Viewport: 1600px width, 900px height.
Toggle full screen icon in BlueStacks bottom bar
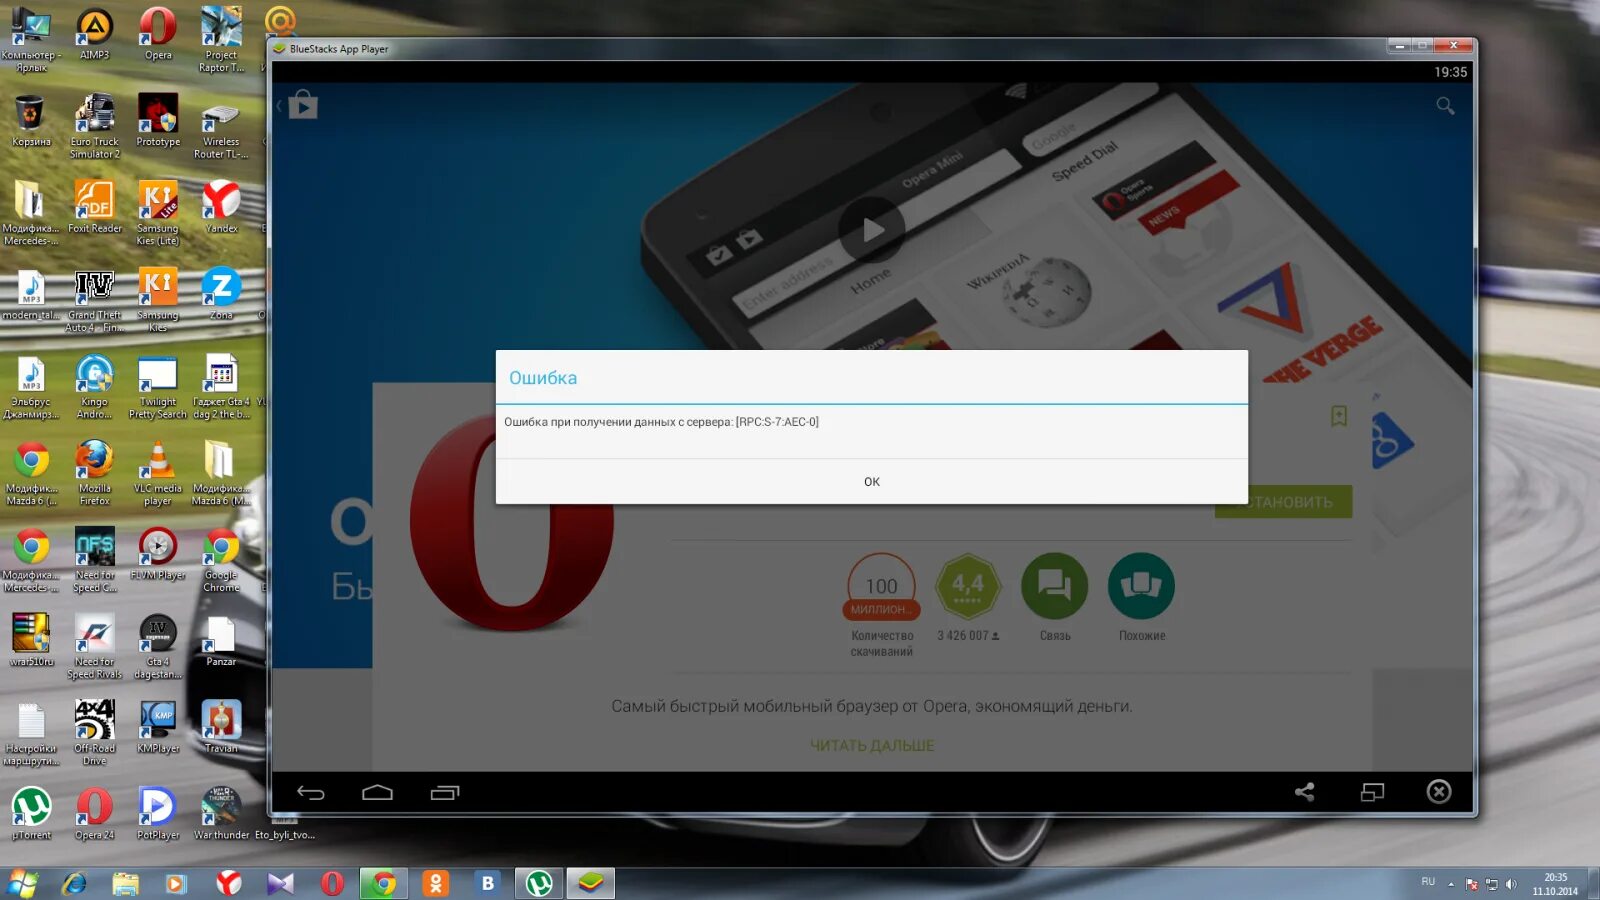(x=1372, y=792)
